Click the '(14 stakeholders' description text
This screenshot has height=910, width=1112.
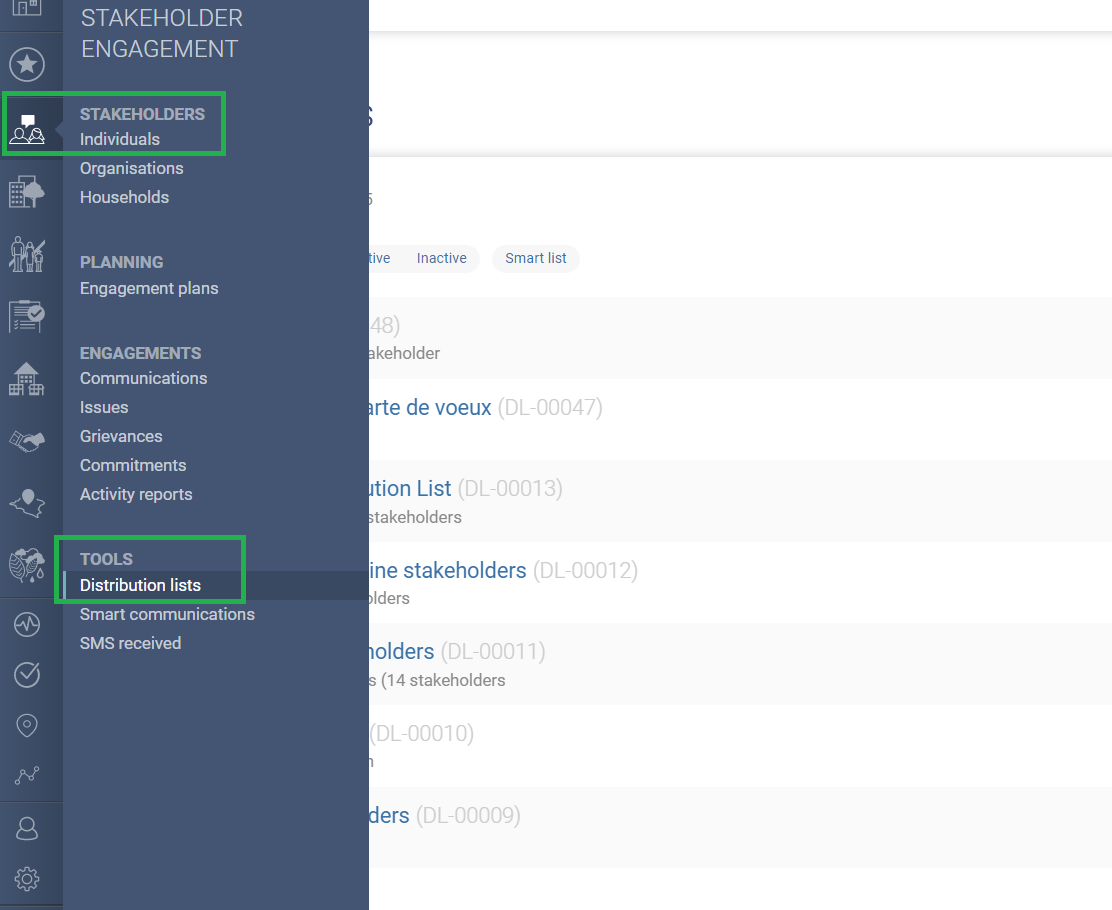[443, 681]
